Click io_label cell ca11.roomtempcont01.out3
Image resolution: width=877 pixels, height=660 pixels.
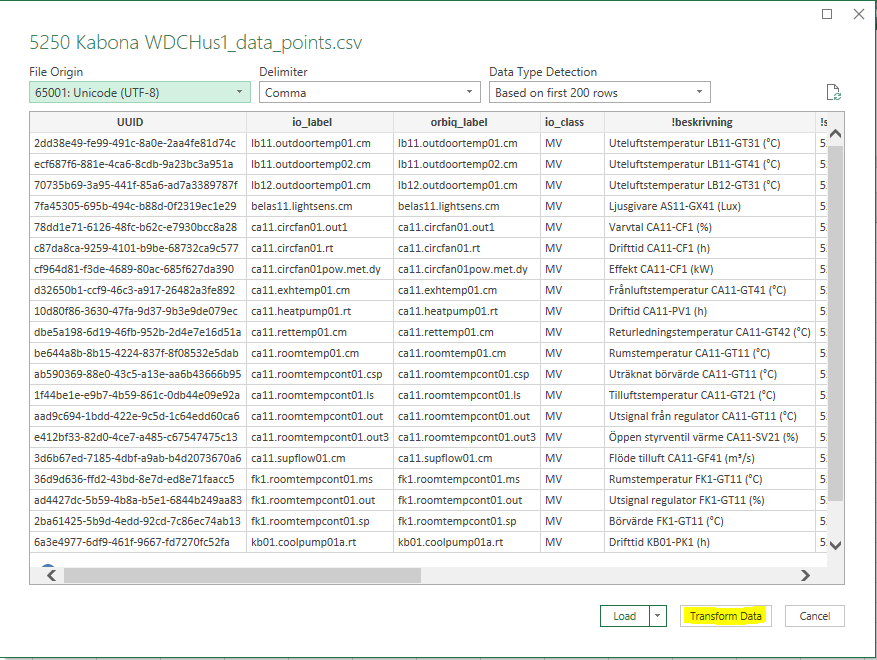click(320, 437)
